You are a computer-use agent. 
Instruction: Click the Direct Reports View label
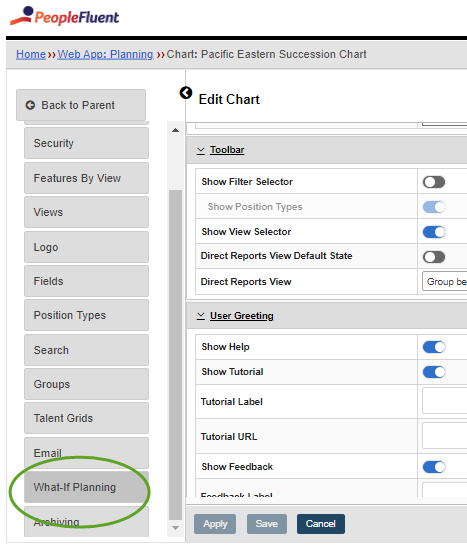click(246, 282)
